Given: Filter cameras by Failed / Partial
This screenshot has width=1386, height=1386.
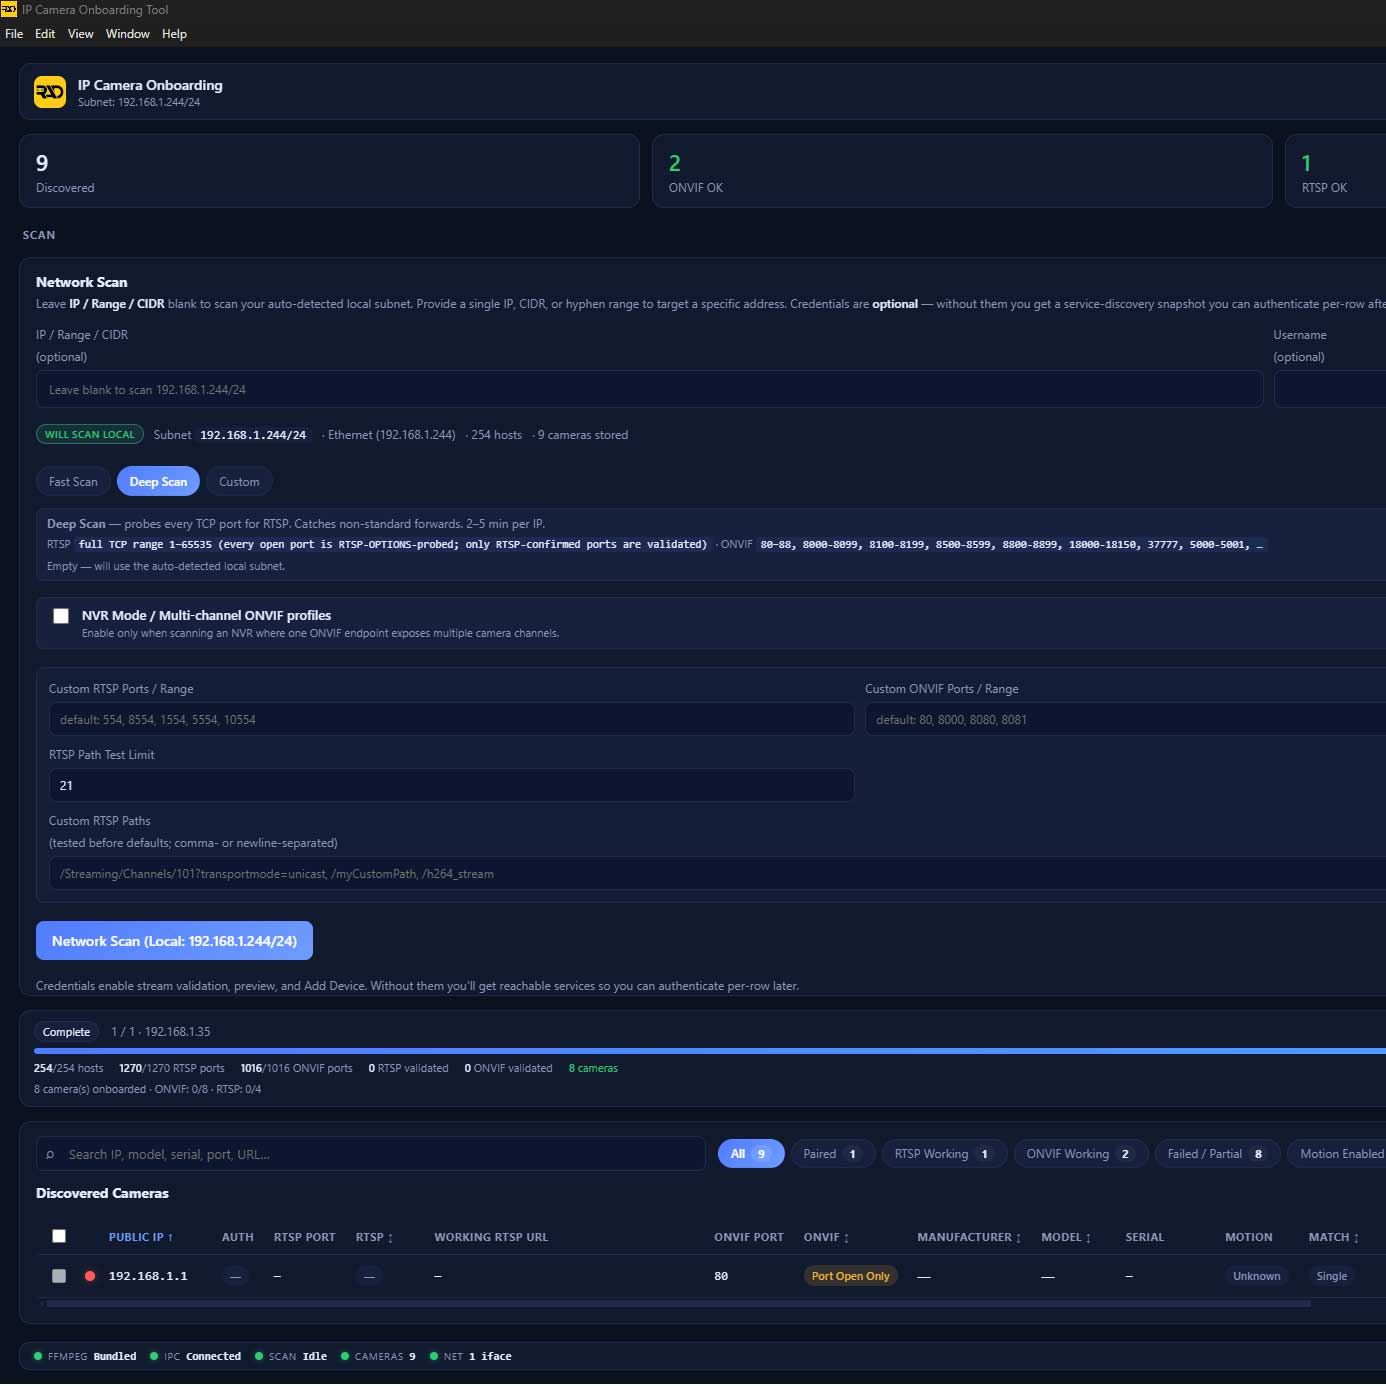Looking at the screenshot, I should 1217,1154.
